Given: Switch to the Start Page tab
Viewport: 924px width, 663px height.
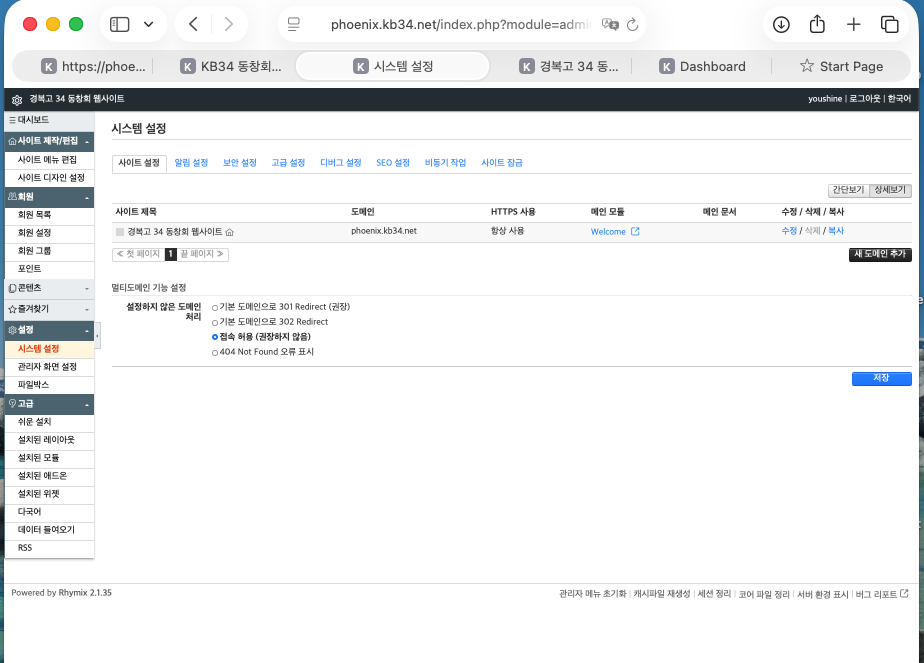Looking at the screenshot, I should coord(842,67).
